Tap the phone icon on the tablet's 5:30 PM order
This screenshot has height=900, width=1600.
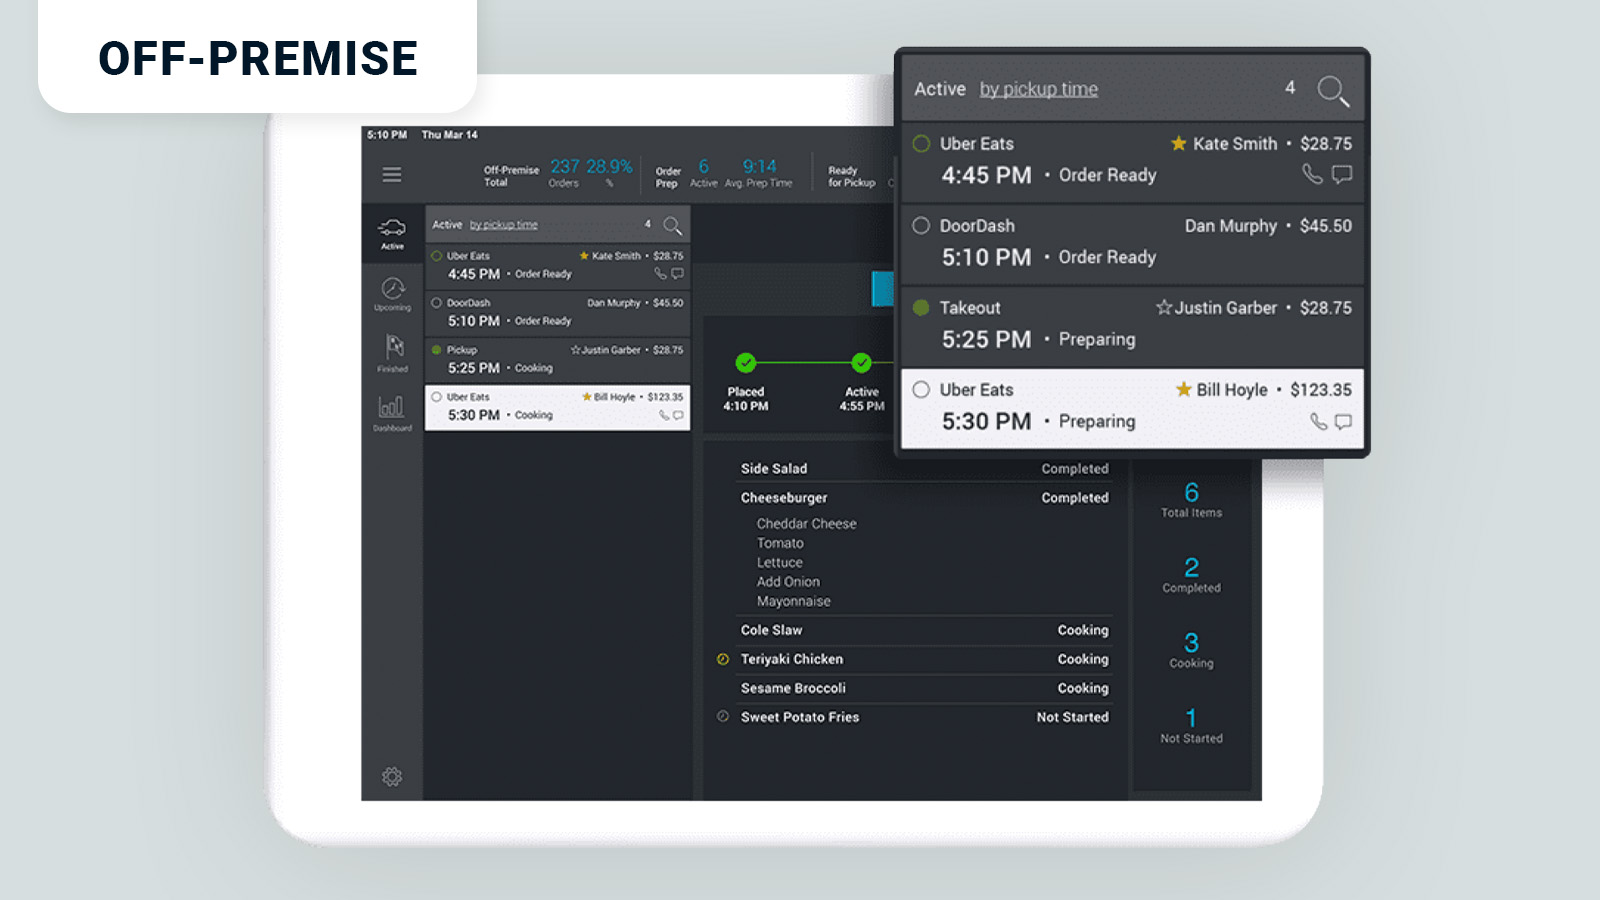[x=664, y=415]
